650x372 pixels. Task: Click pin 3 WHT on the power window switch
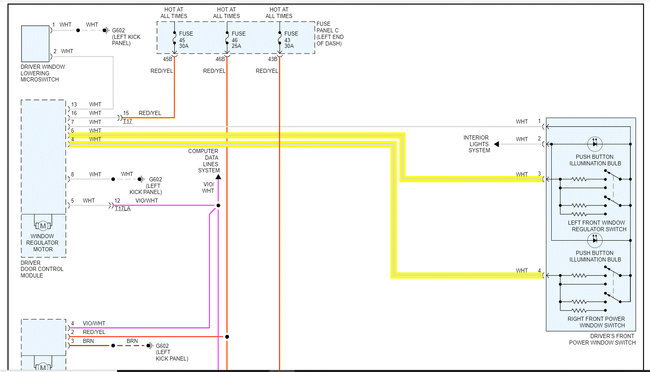(529, 174)
